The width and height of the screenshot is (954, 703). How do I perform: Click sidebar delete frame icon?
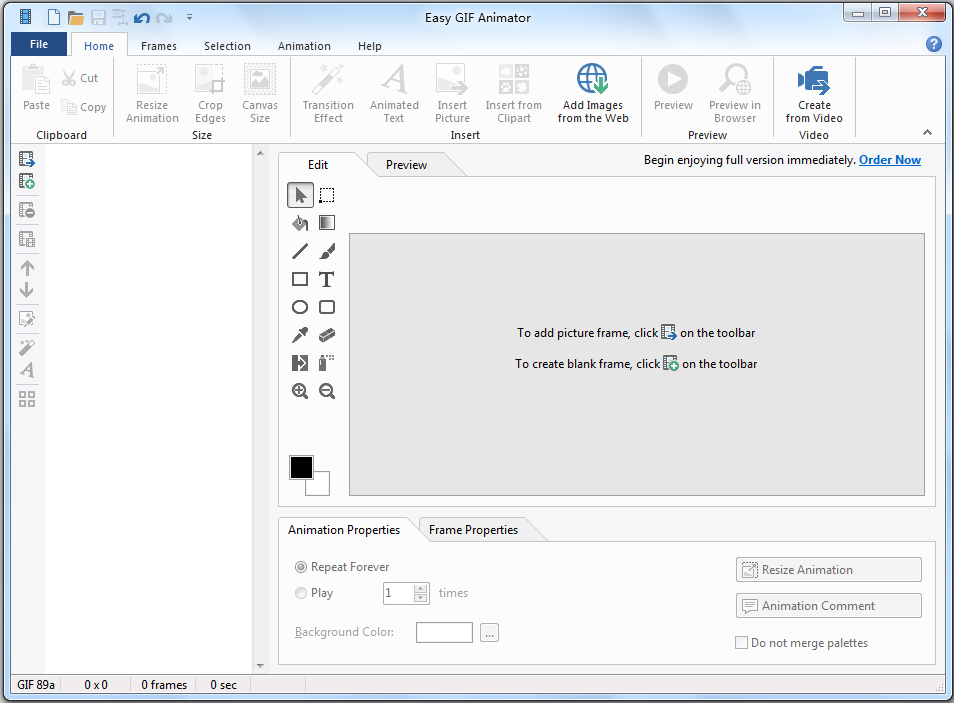click(27, 210)
